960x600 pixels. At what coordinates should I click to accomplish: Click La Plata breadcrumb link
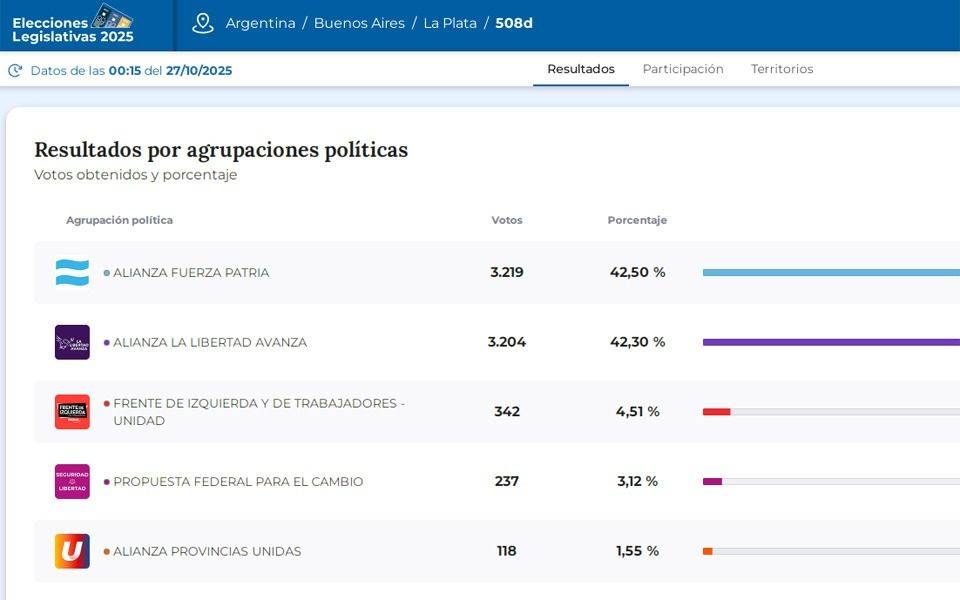450,23
